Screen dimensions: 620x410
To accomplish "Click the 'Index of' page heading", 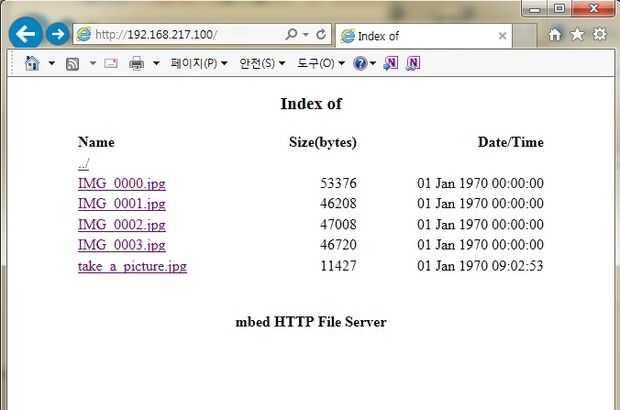I will coord(311,104).
